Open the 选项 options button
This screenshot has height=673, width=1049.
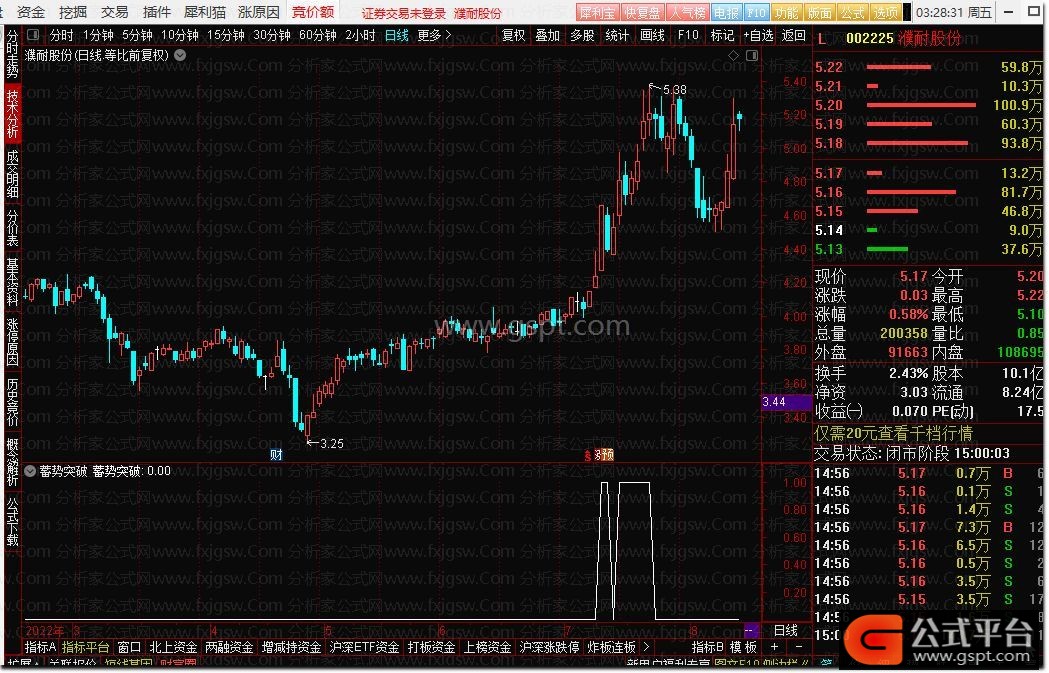coord(886,13)
